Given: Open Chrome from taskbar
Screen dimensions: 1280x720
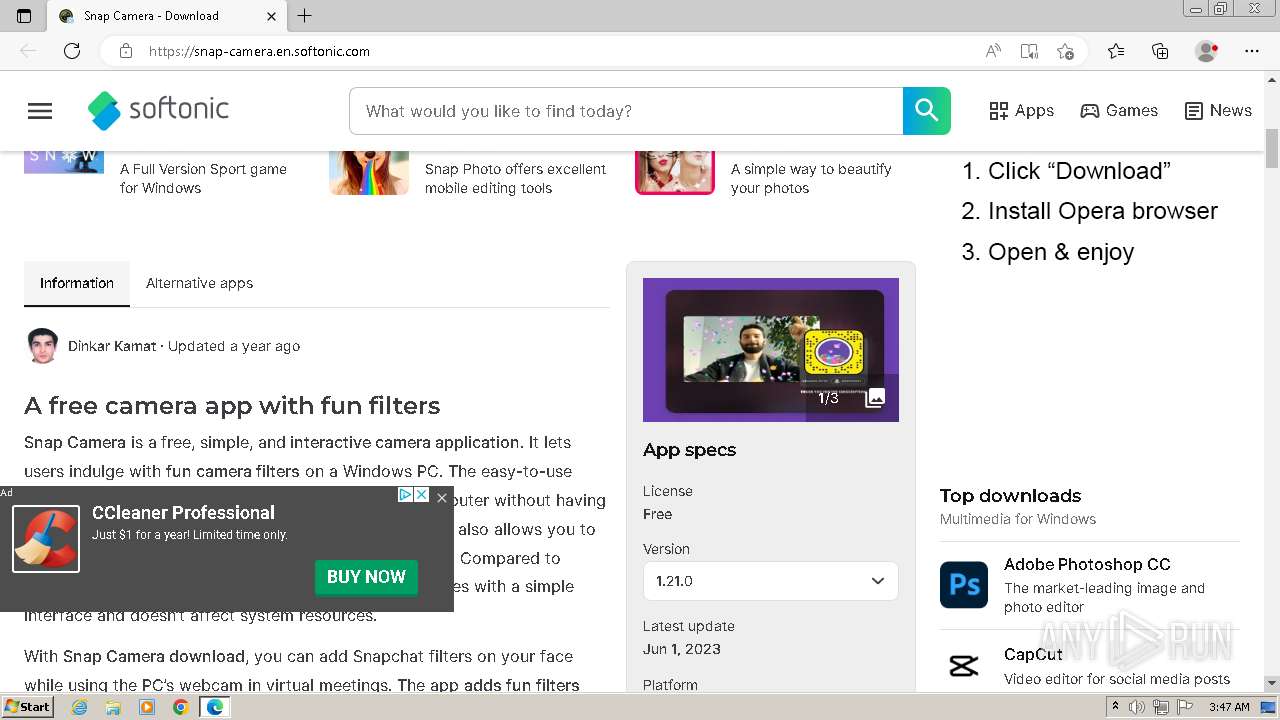Looking at the screenshot, I should coord(180,707).
